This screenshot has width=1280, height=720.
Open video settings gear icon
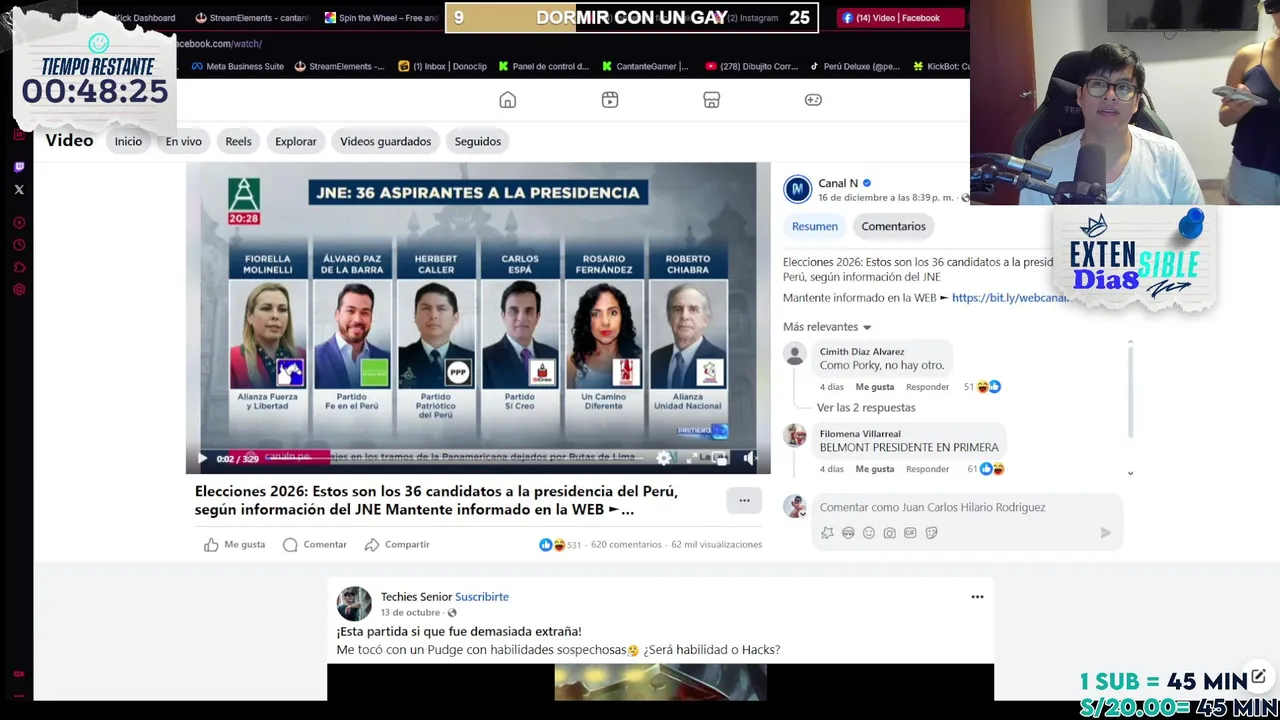(x=663, y=458)
